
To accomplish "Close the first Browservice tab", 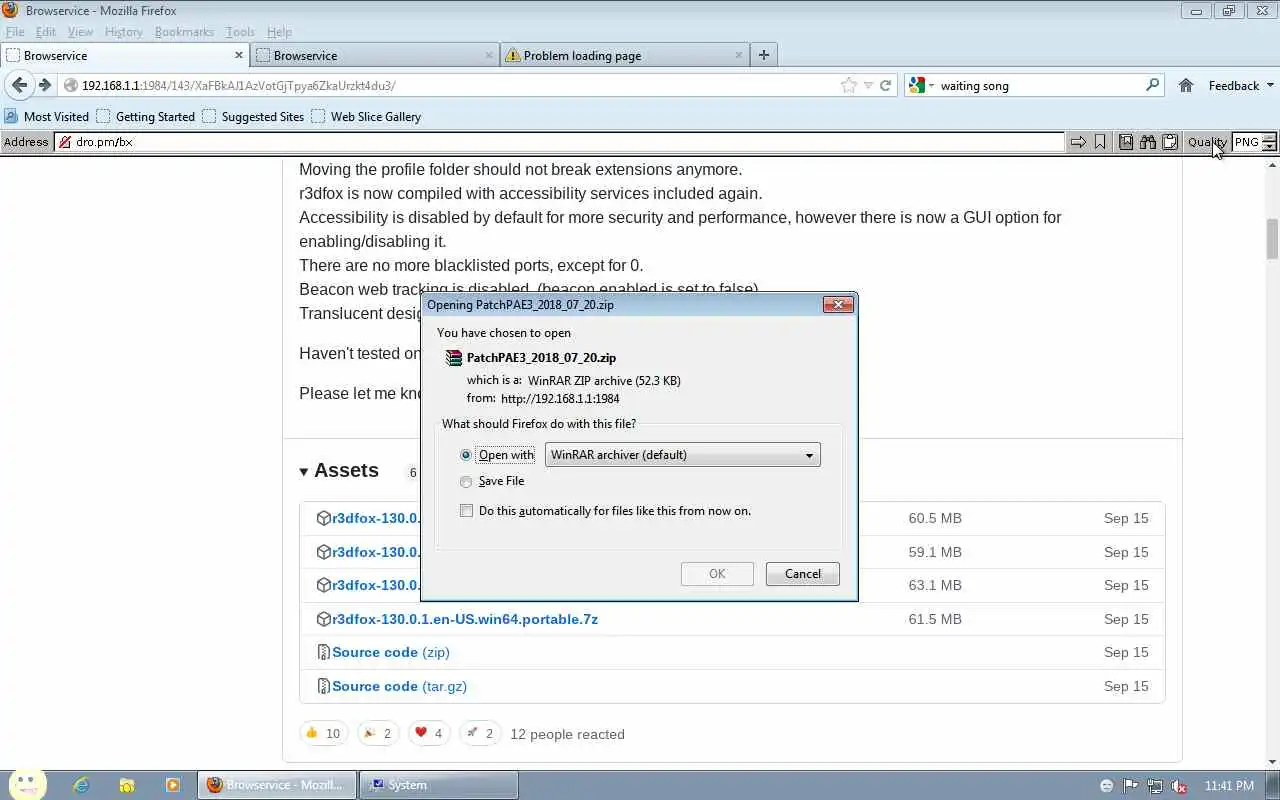I will [239, 55].
